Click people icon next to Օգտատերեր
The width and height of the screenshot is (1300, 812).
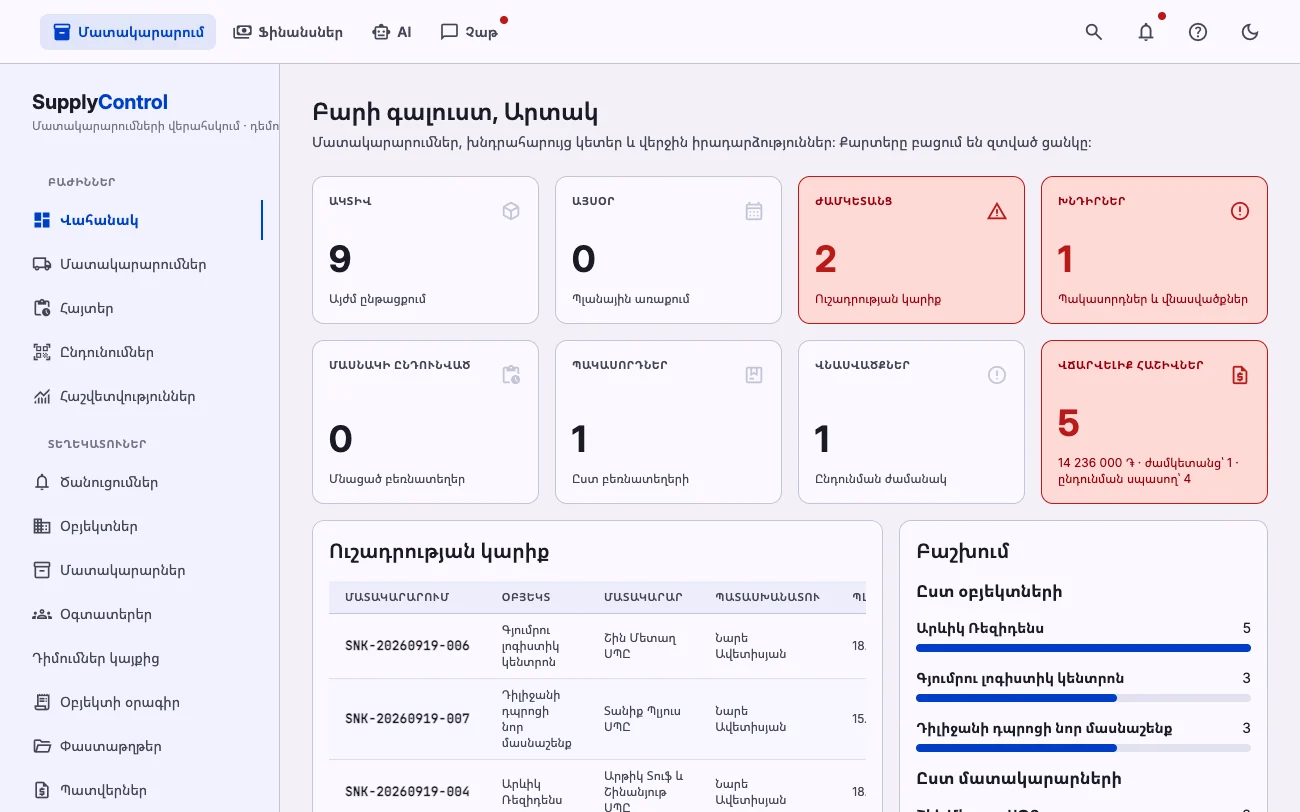point(42,614)
